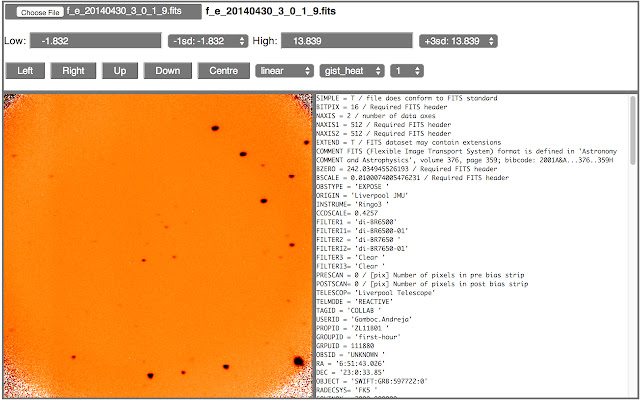Screen dimensions: 640x400
Task: Click the Low value input field
Action: point(95,41)
